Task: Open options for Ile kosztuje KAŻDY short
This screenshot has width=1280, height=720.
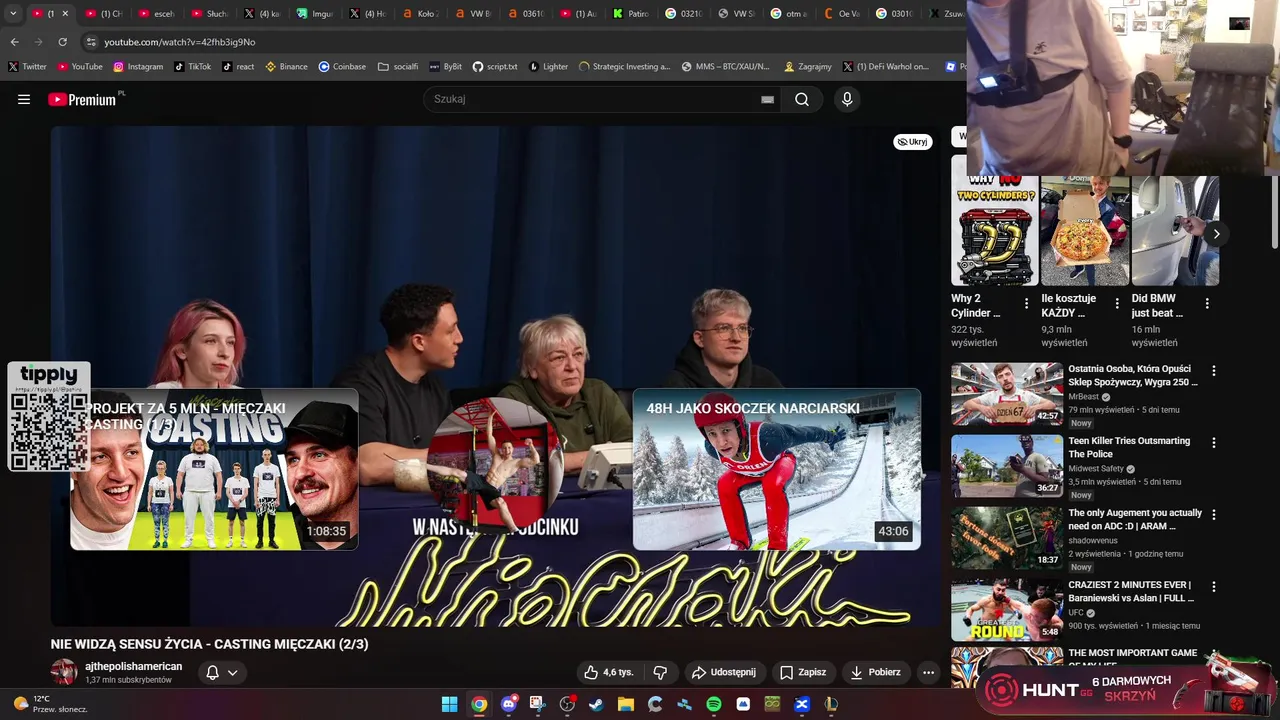Action: pyautogui.click(x=1117, y=303)
